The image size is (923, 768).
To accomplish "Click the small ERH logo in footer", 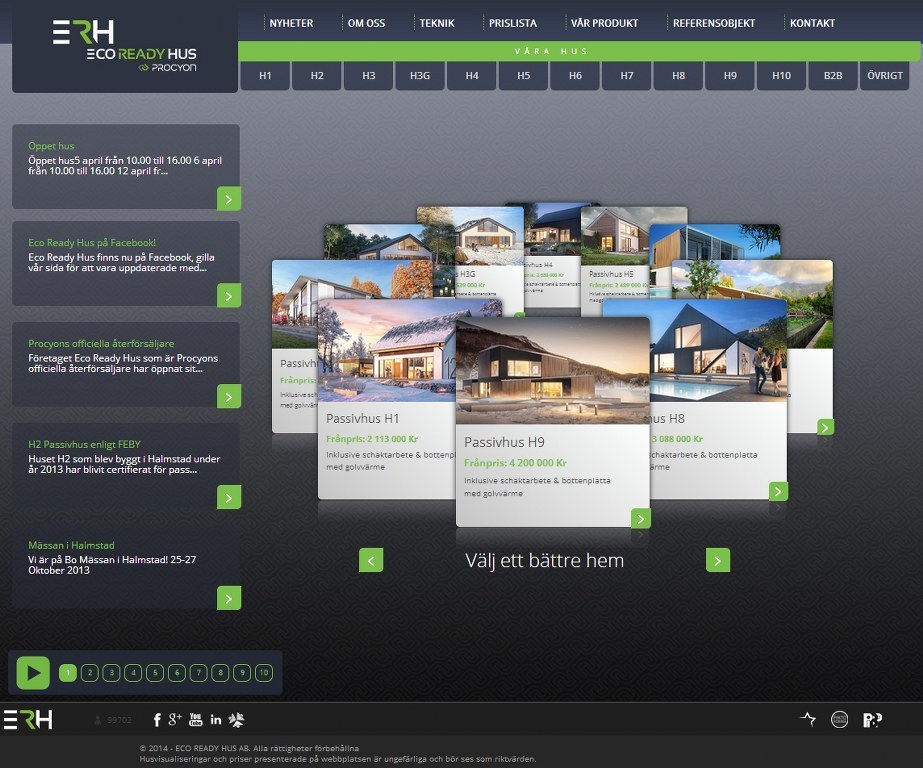I will (28, 719).
